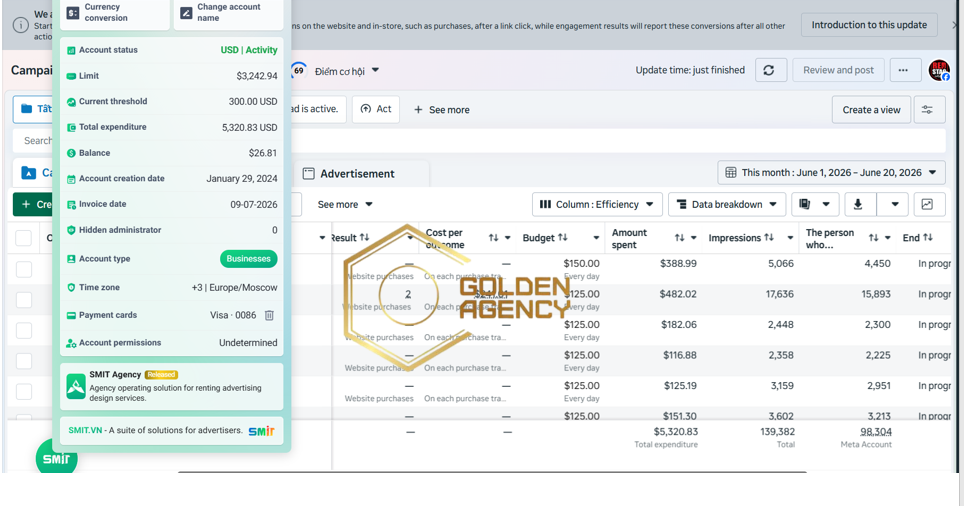
Task: Expand the export options arrow
Action: pos(895,204)
